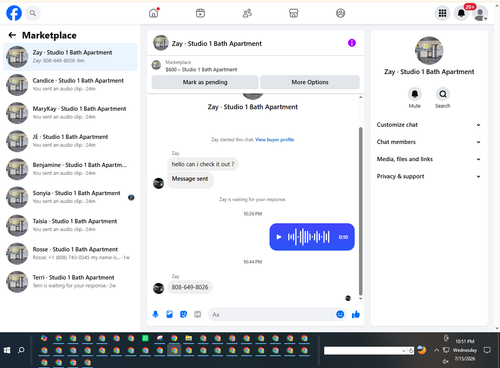Play the 0:10 audio clip

(279, 237)
